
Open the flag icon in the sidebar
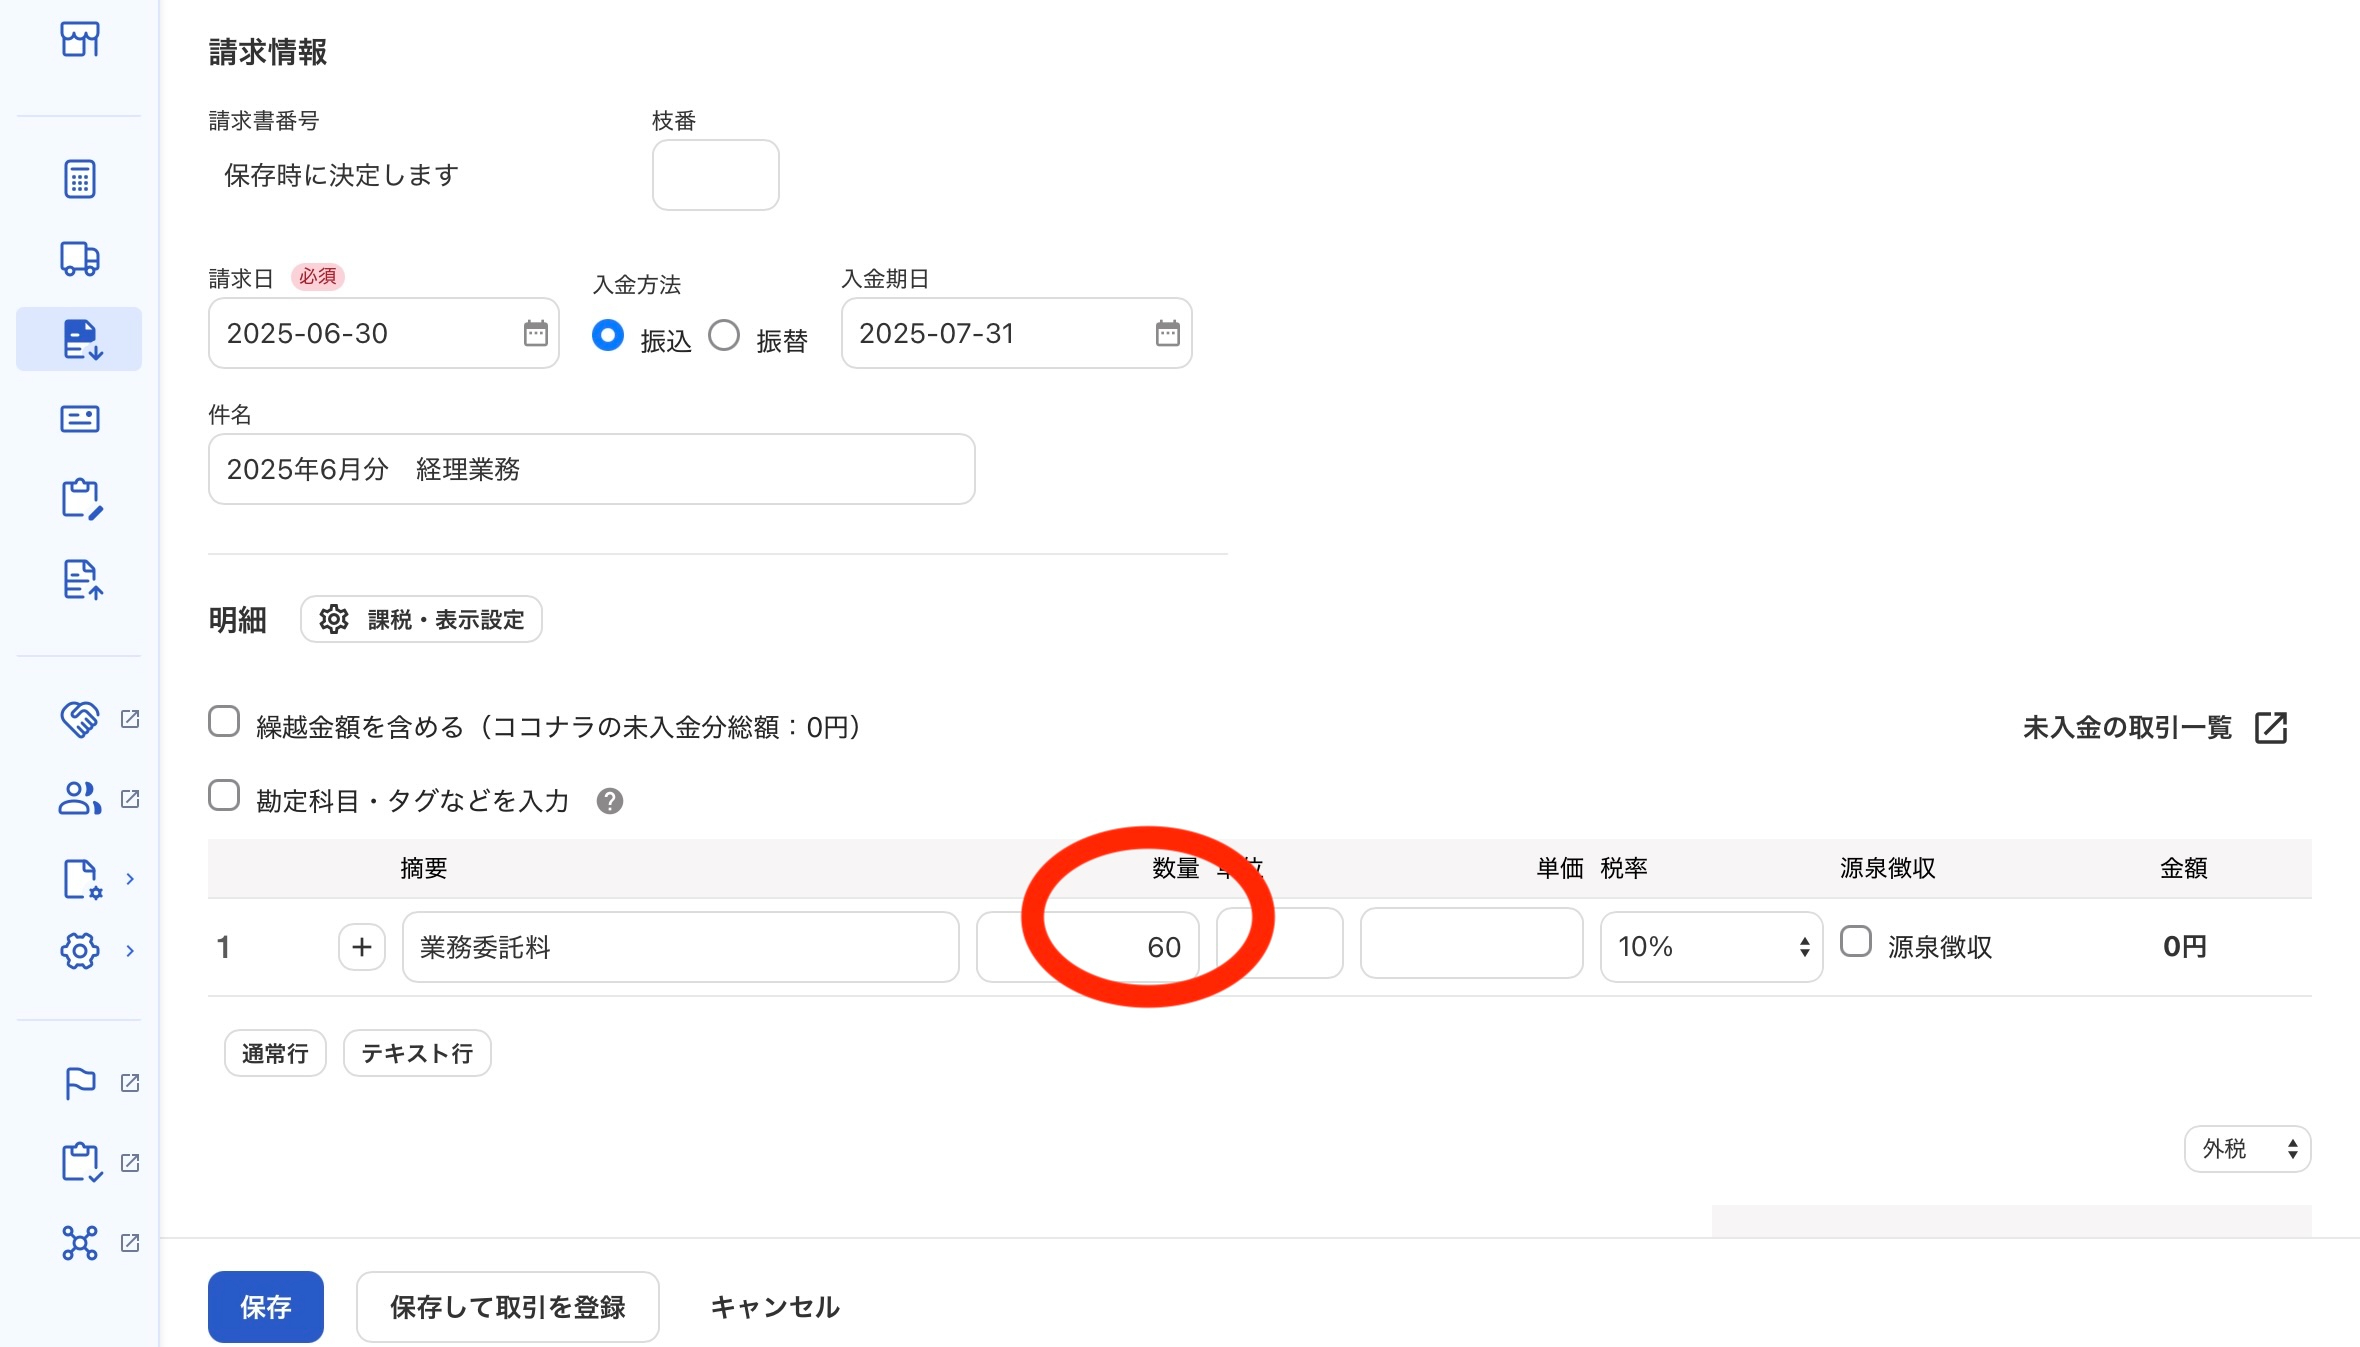pyautogui.click(x=80, y=1083)
